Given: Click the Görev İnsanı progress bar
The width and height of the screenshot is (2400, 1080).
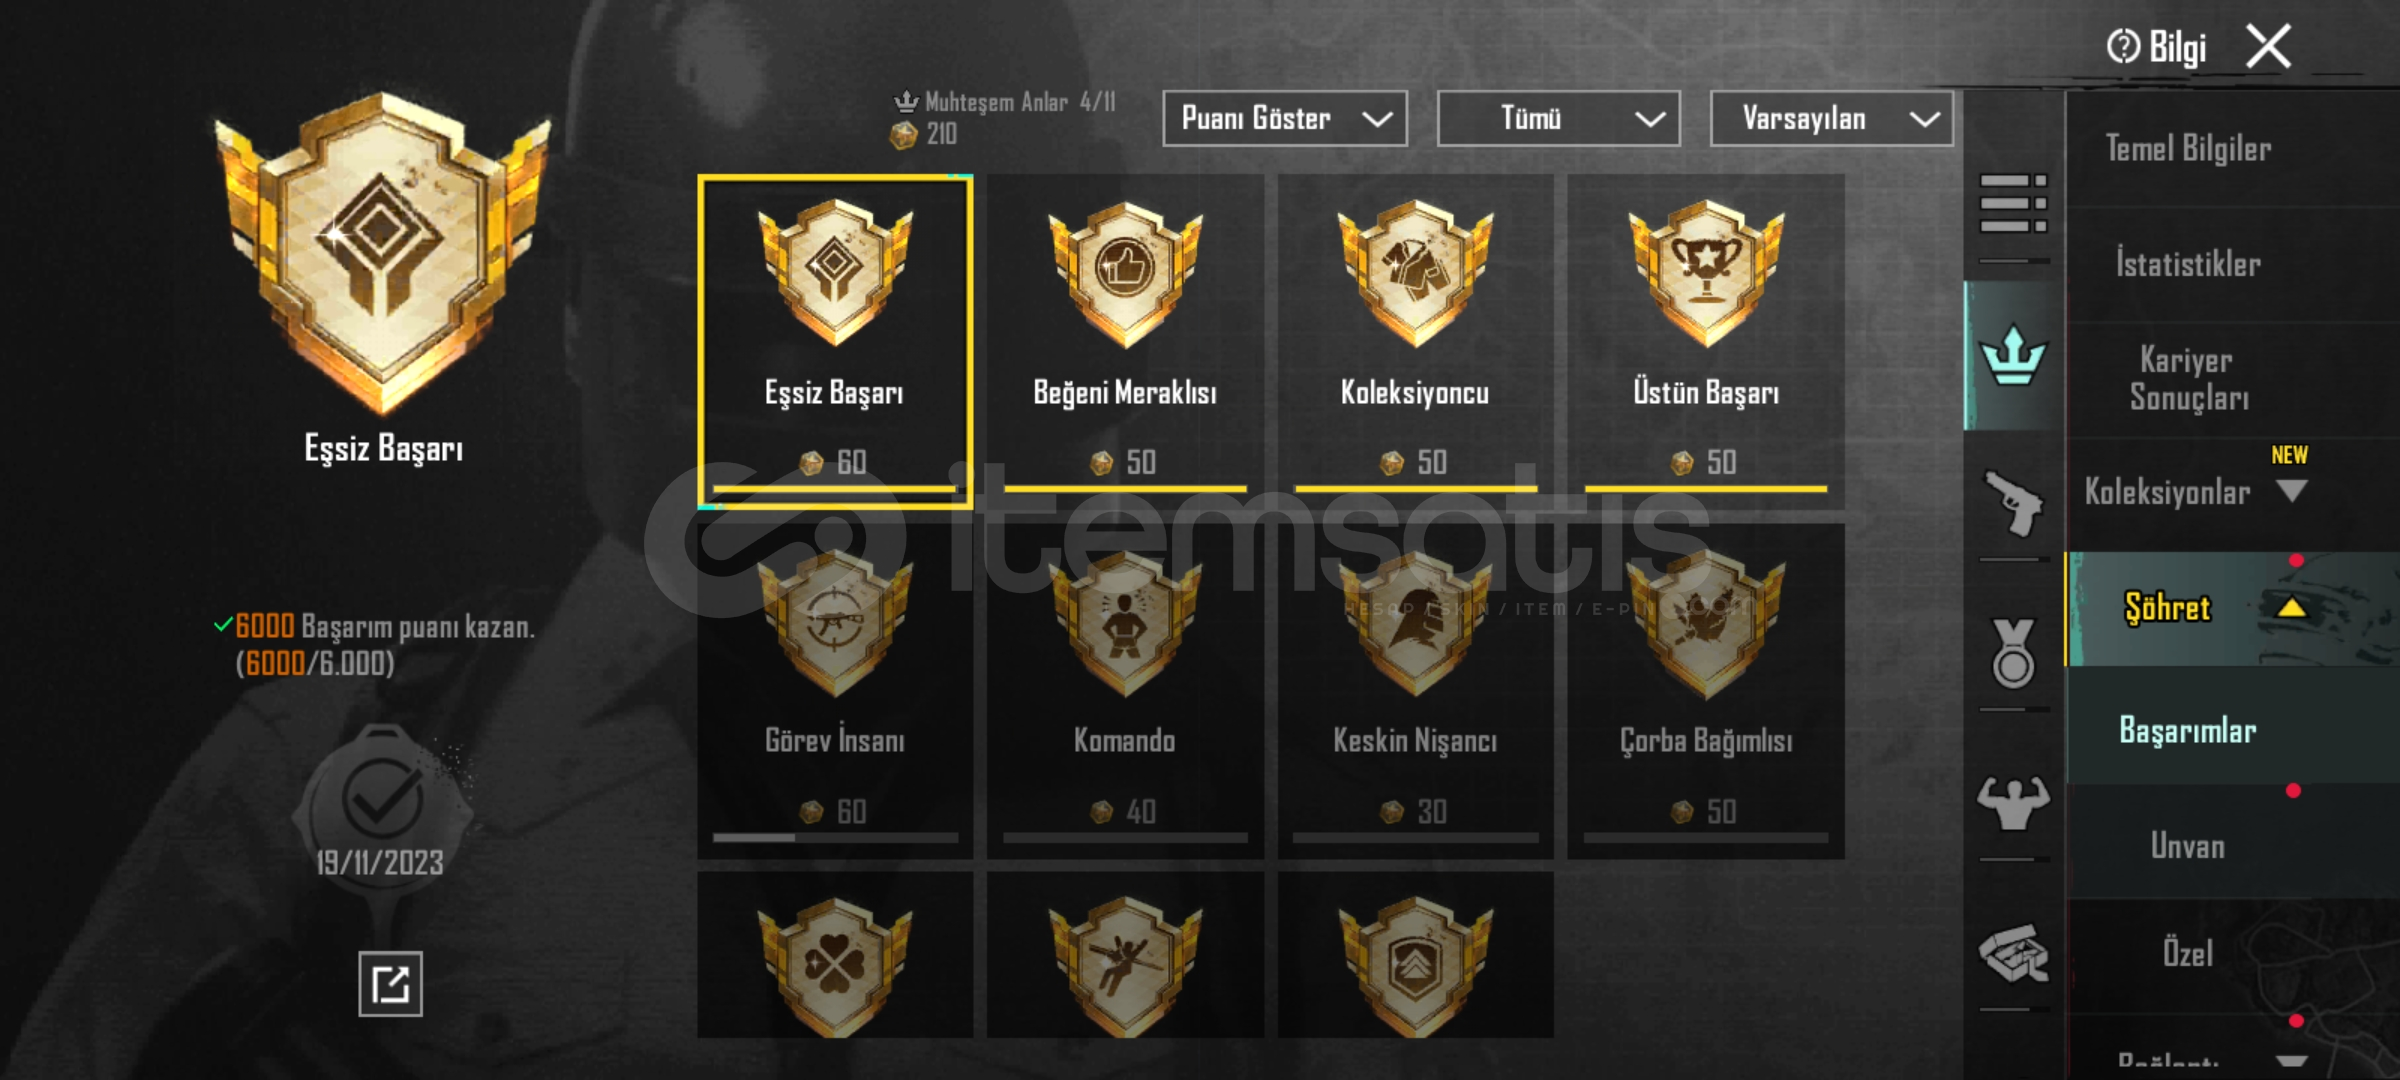Looking at the screenshot, I should tap(835, 838).
